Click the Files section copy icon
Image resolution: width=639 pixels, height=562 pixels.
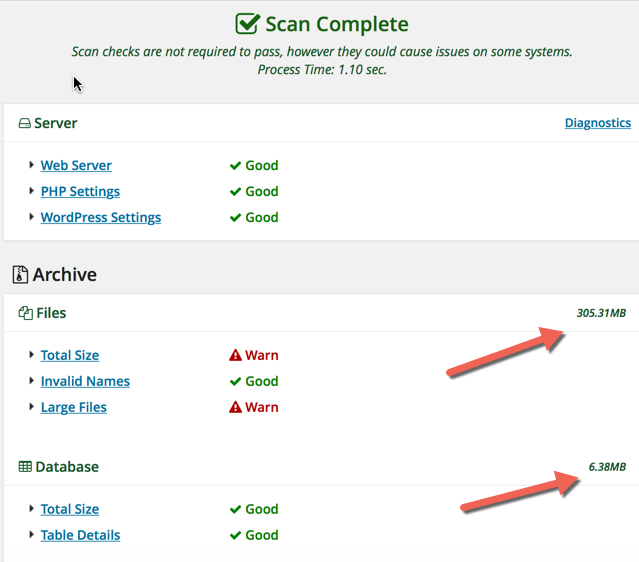(x=25, y=314)
